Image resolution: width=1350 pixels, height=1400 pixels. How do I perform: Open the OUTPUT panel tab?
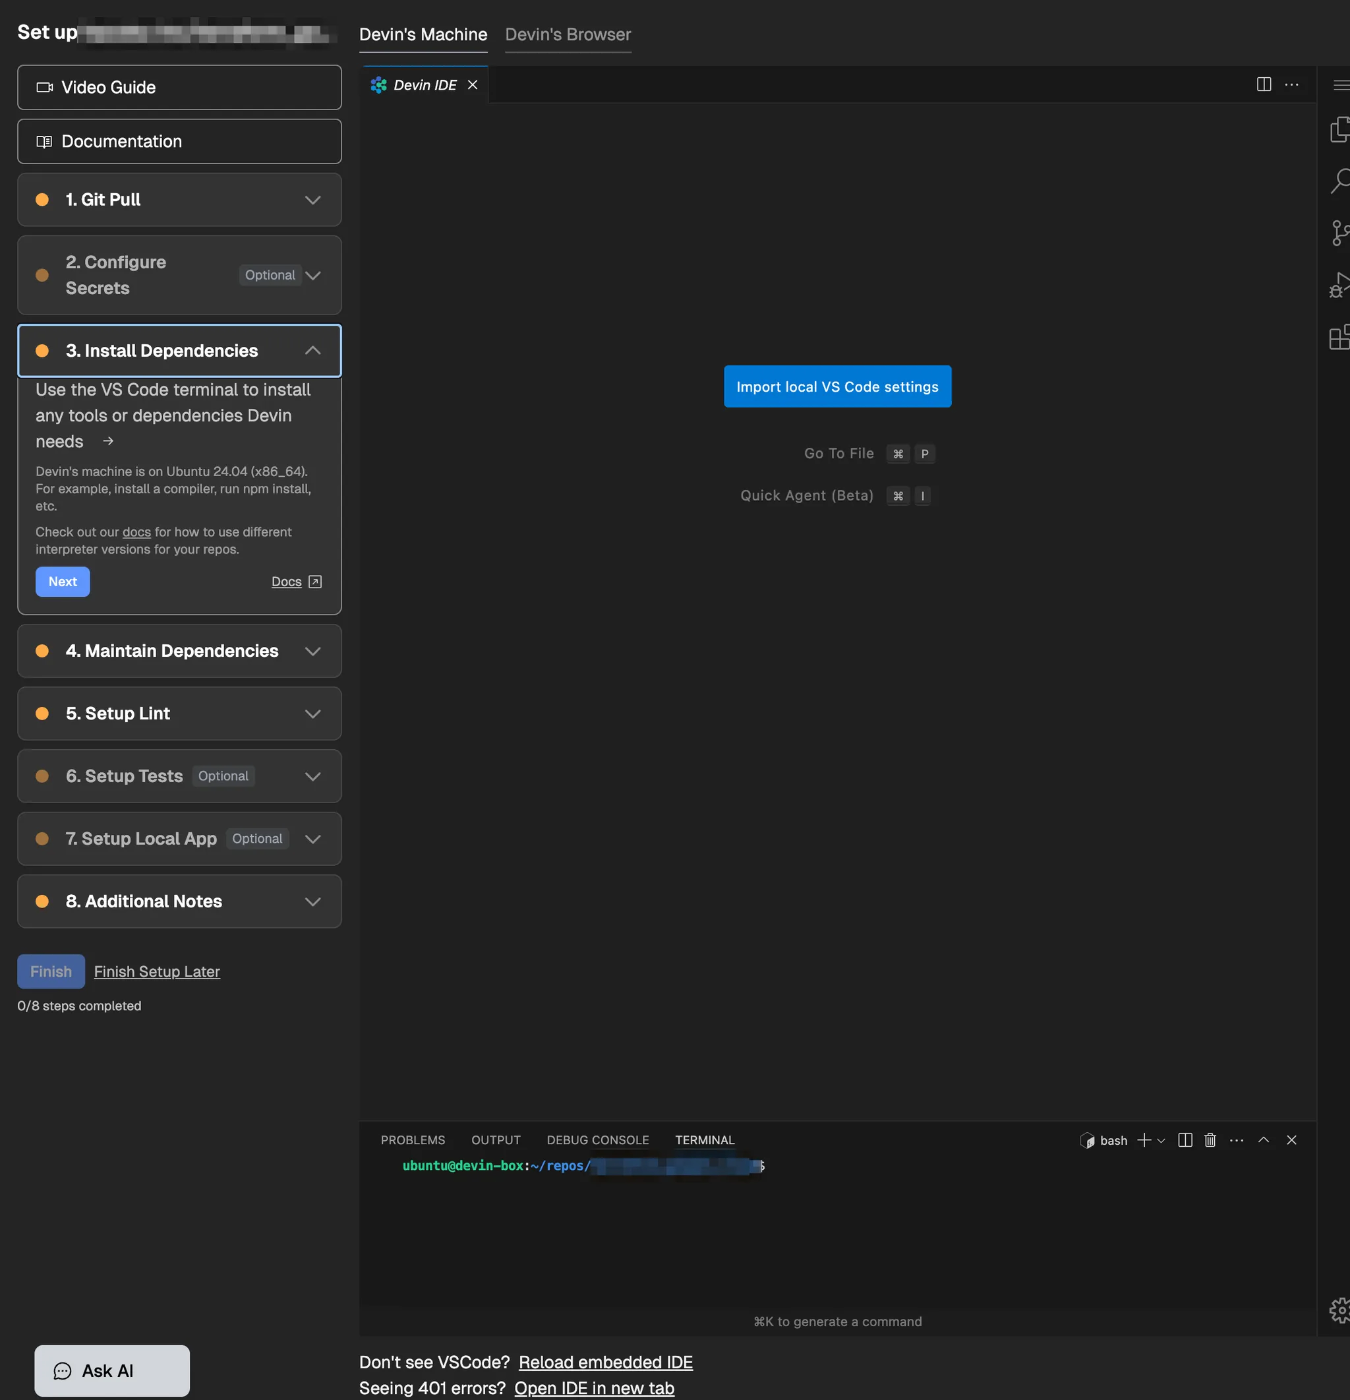click(x=496, y=1140)
